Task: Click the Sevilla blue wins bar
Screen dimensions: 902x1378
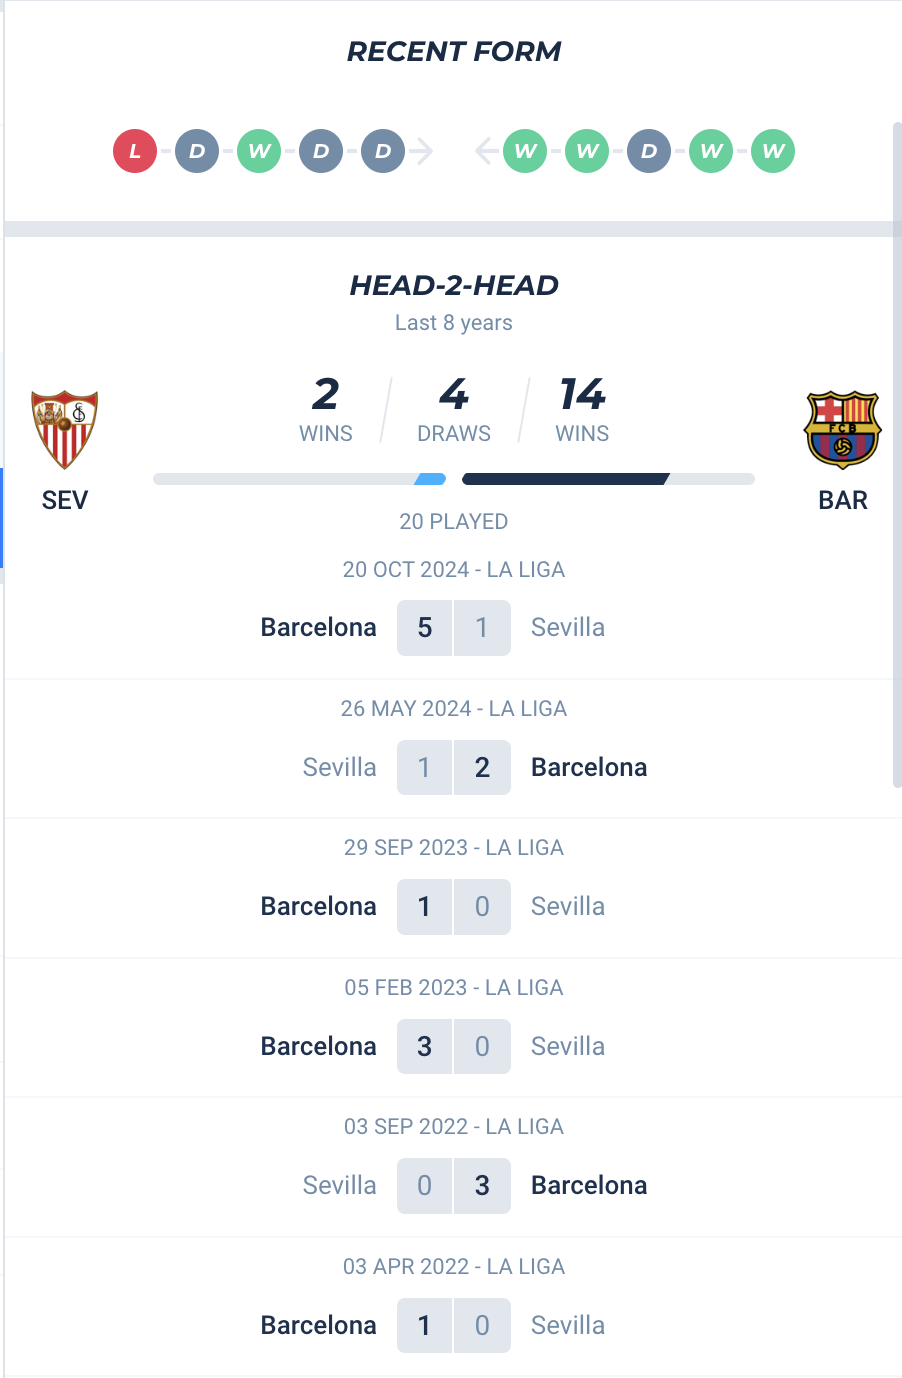Action: [430, 479]
